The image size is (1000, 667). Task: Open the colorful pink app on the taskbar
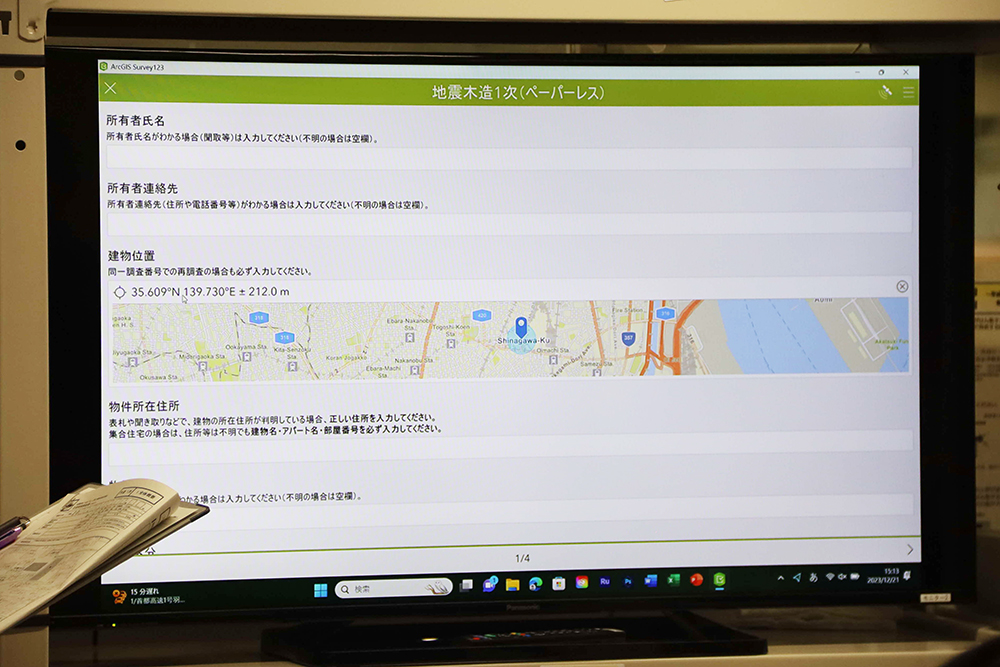[582, 582]
